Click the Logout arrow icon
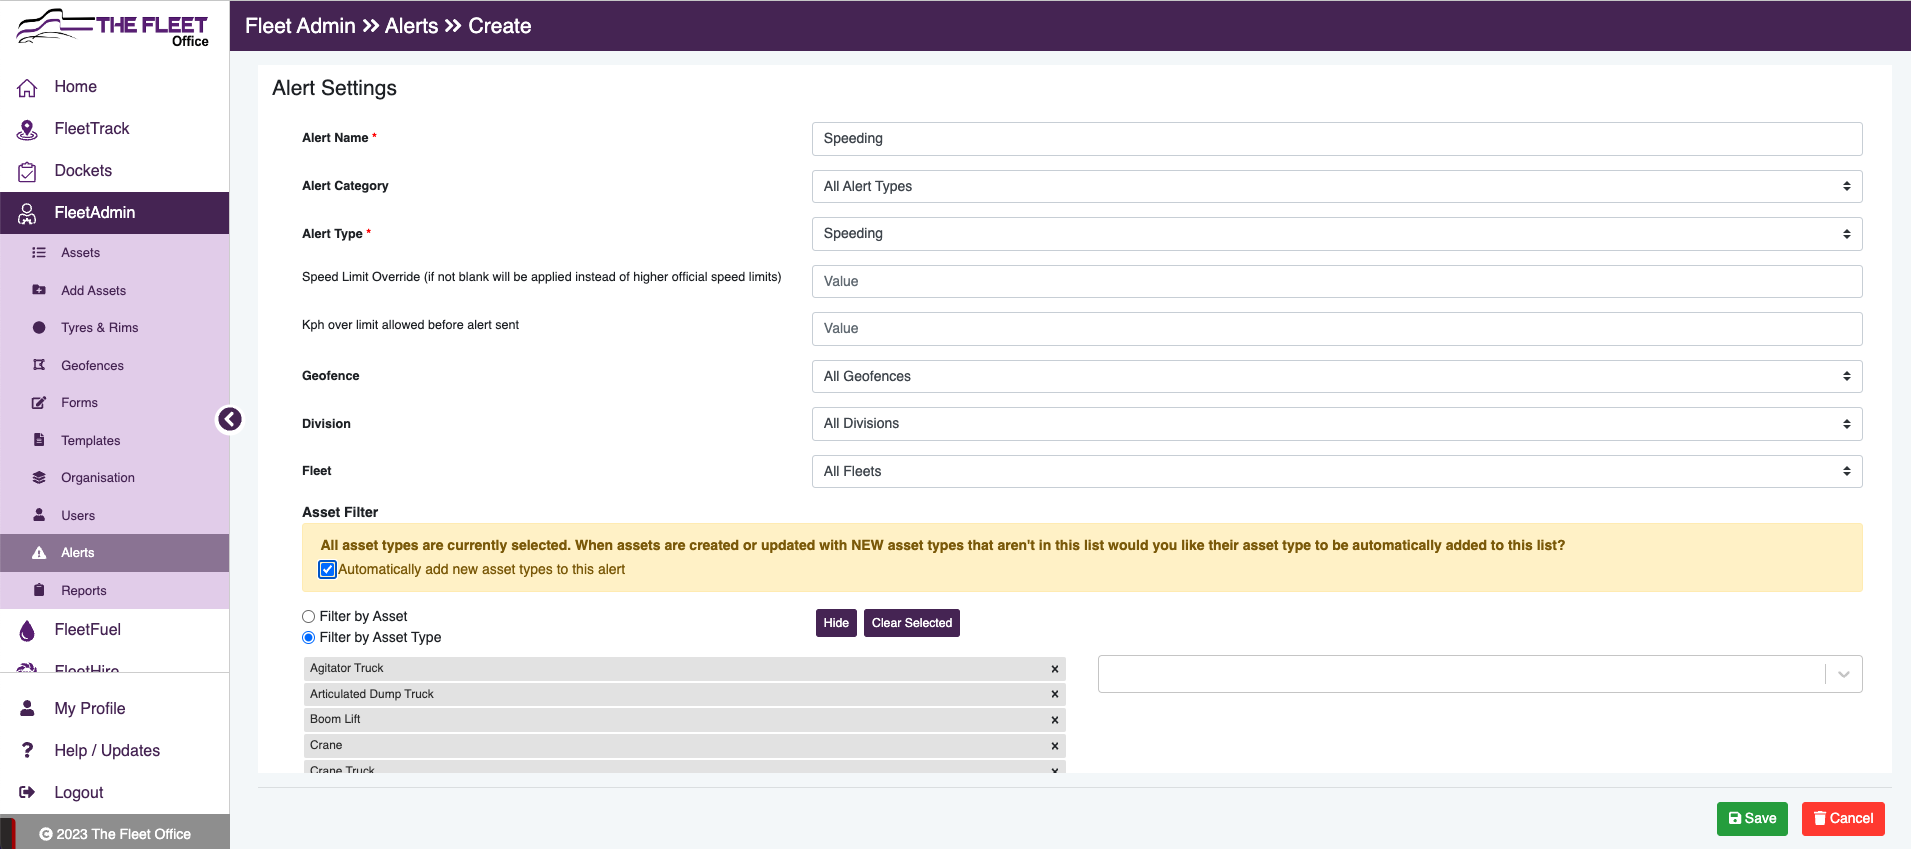This screenshot has height=849, width=1911. [x=27, y=792]
